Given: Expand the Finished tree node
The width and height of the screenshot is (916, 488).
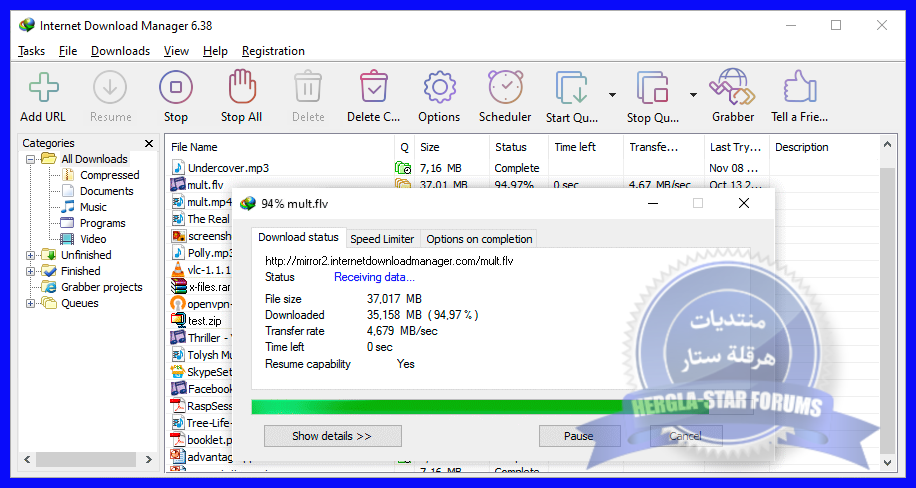Looking at the screenshot, I should coord(31,271).
